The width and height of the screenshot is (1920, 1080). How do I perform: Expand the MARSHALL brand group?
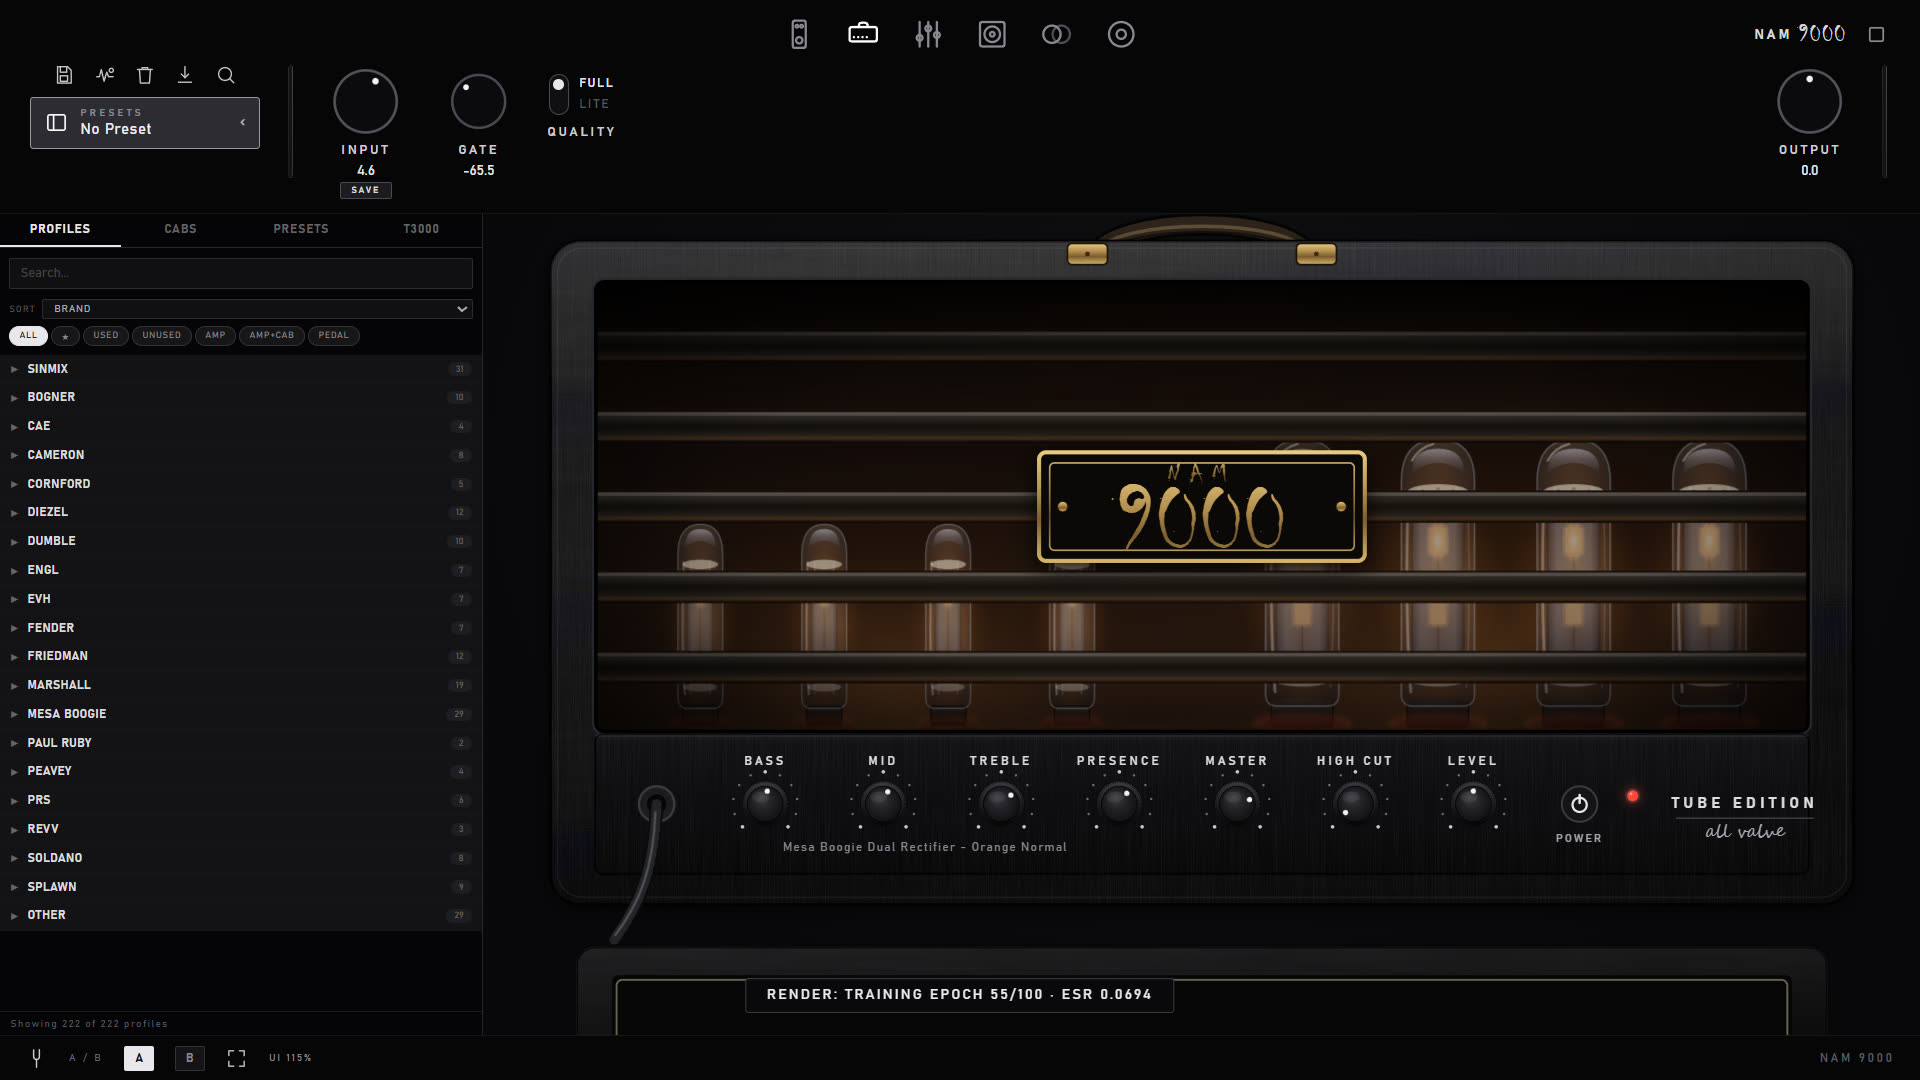241,685
